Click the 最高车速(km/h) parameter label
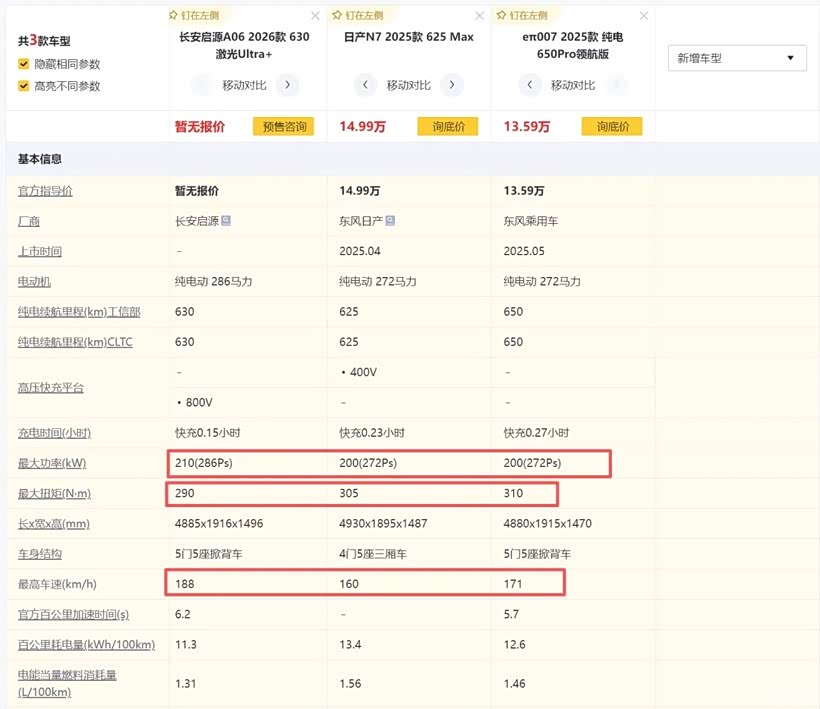Screen dimensions: 820x709 click(x=58, y=584)
